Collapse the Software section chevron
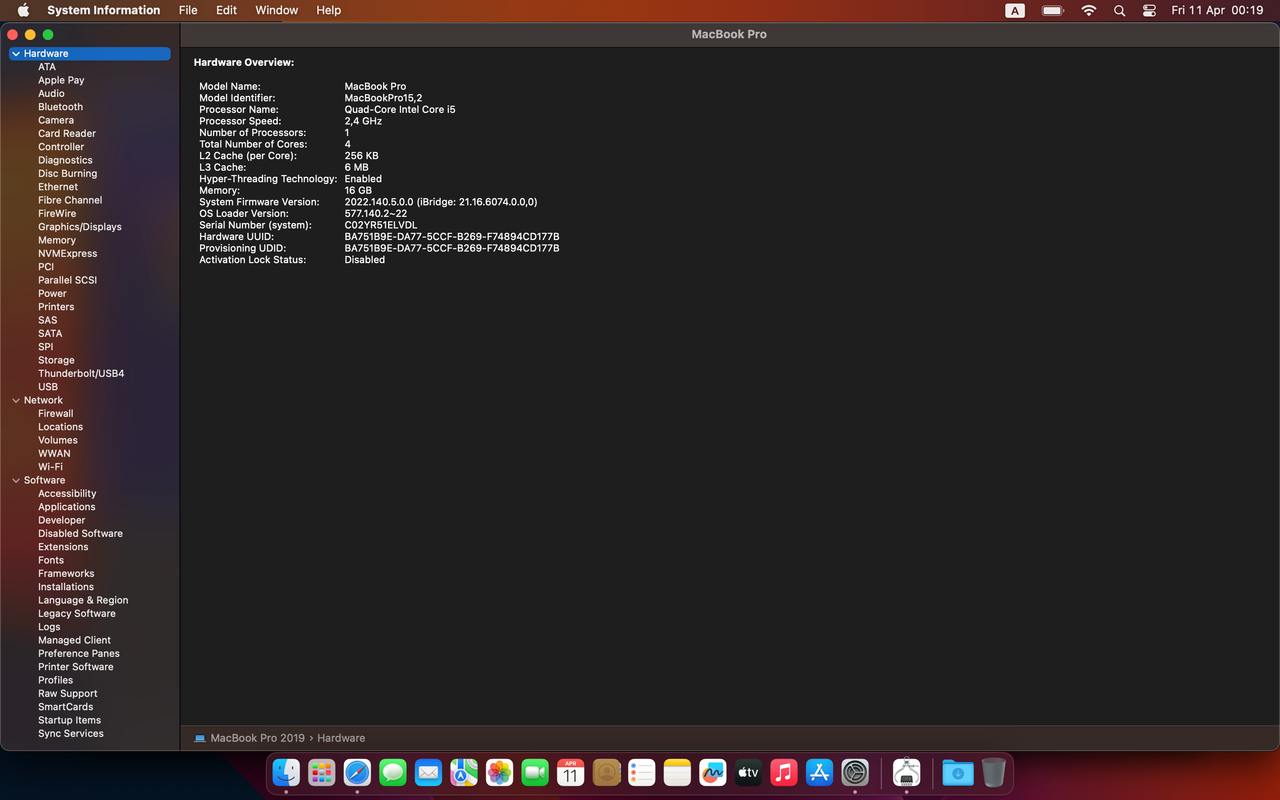 click(16, 480)
